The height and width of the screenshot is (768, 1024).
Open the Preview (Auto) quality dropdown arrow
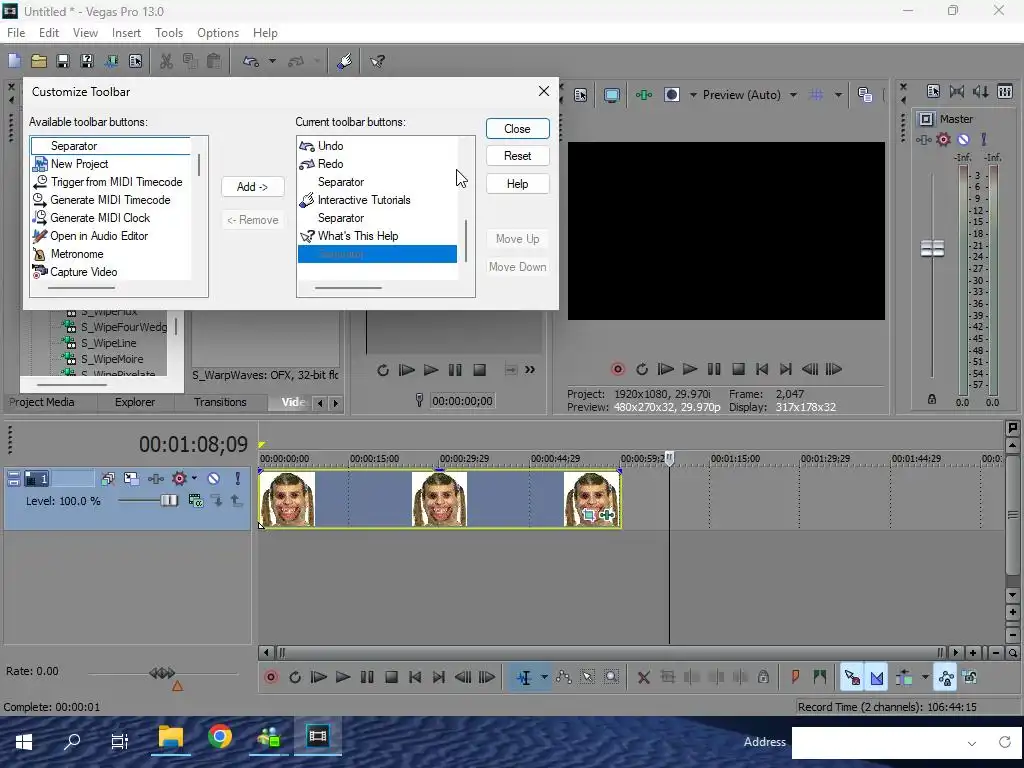[x=793, y=95]
